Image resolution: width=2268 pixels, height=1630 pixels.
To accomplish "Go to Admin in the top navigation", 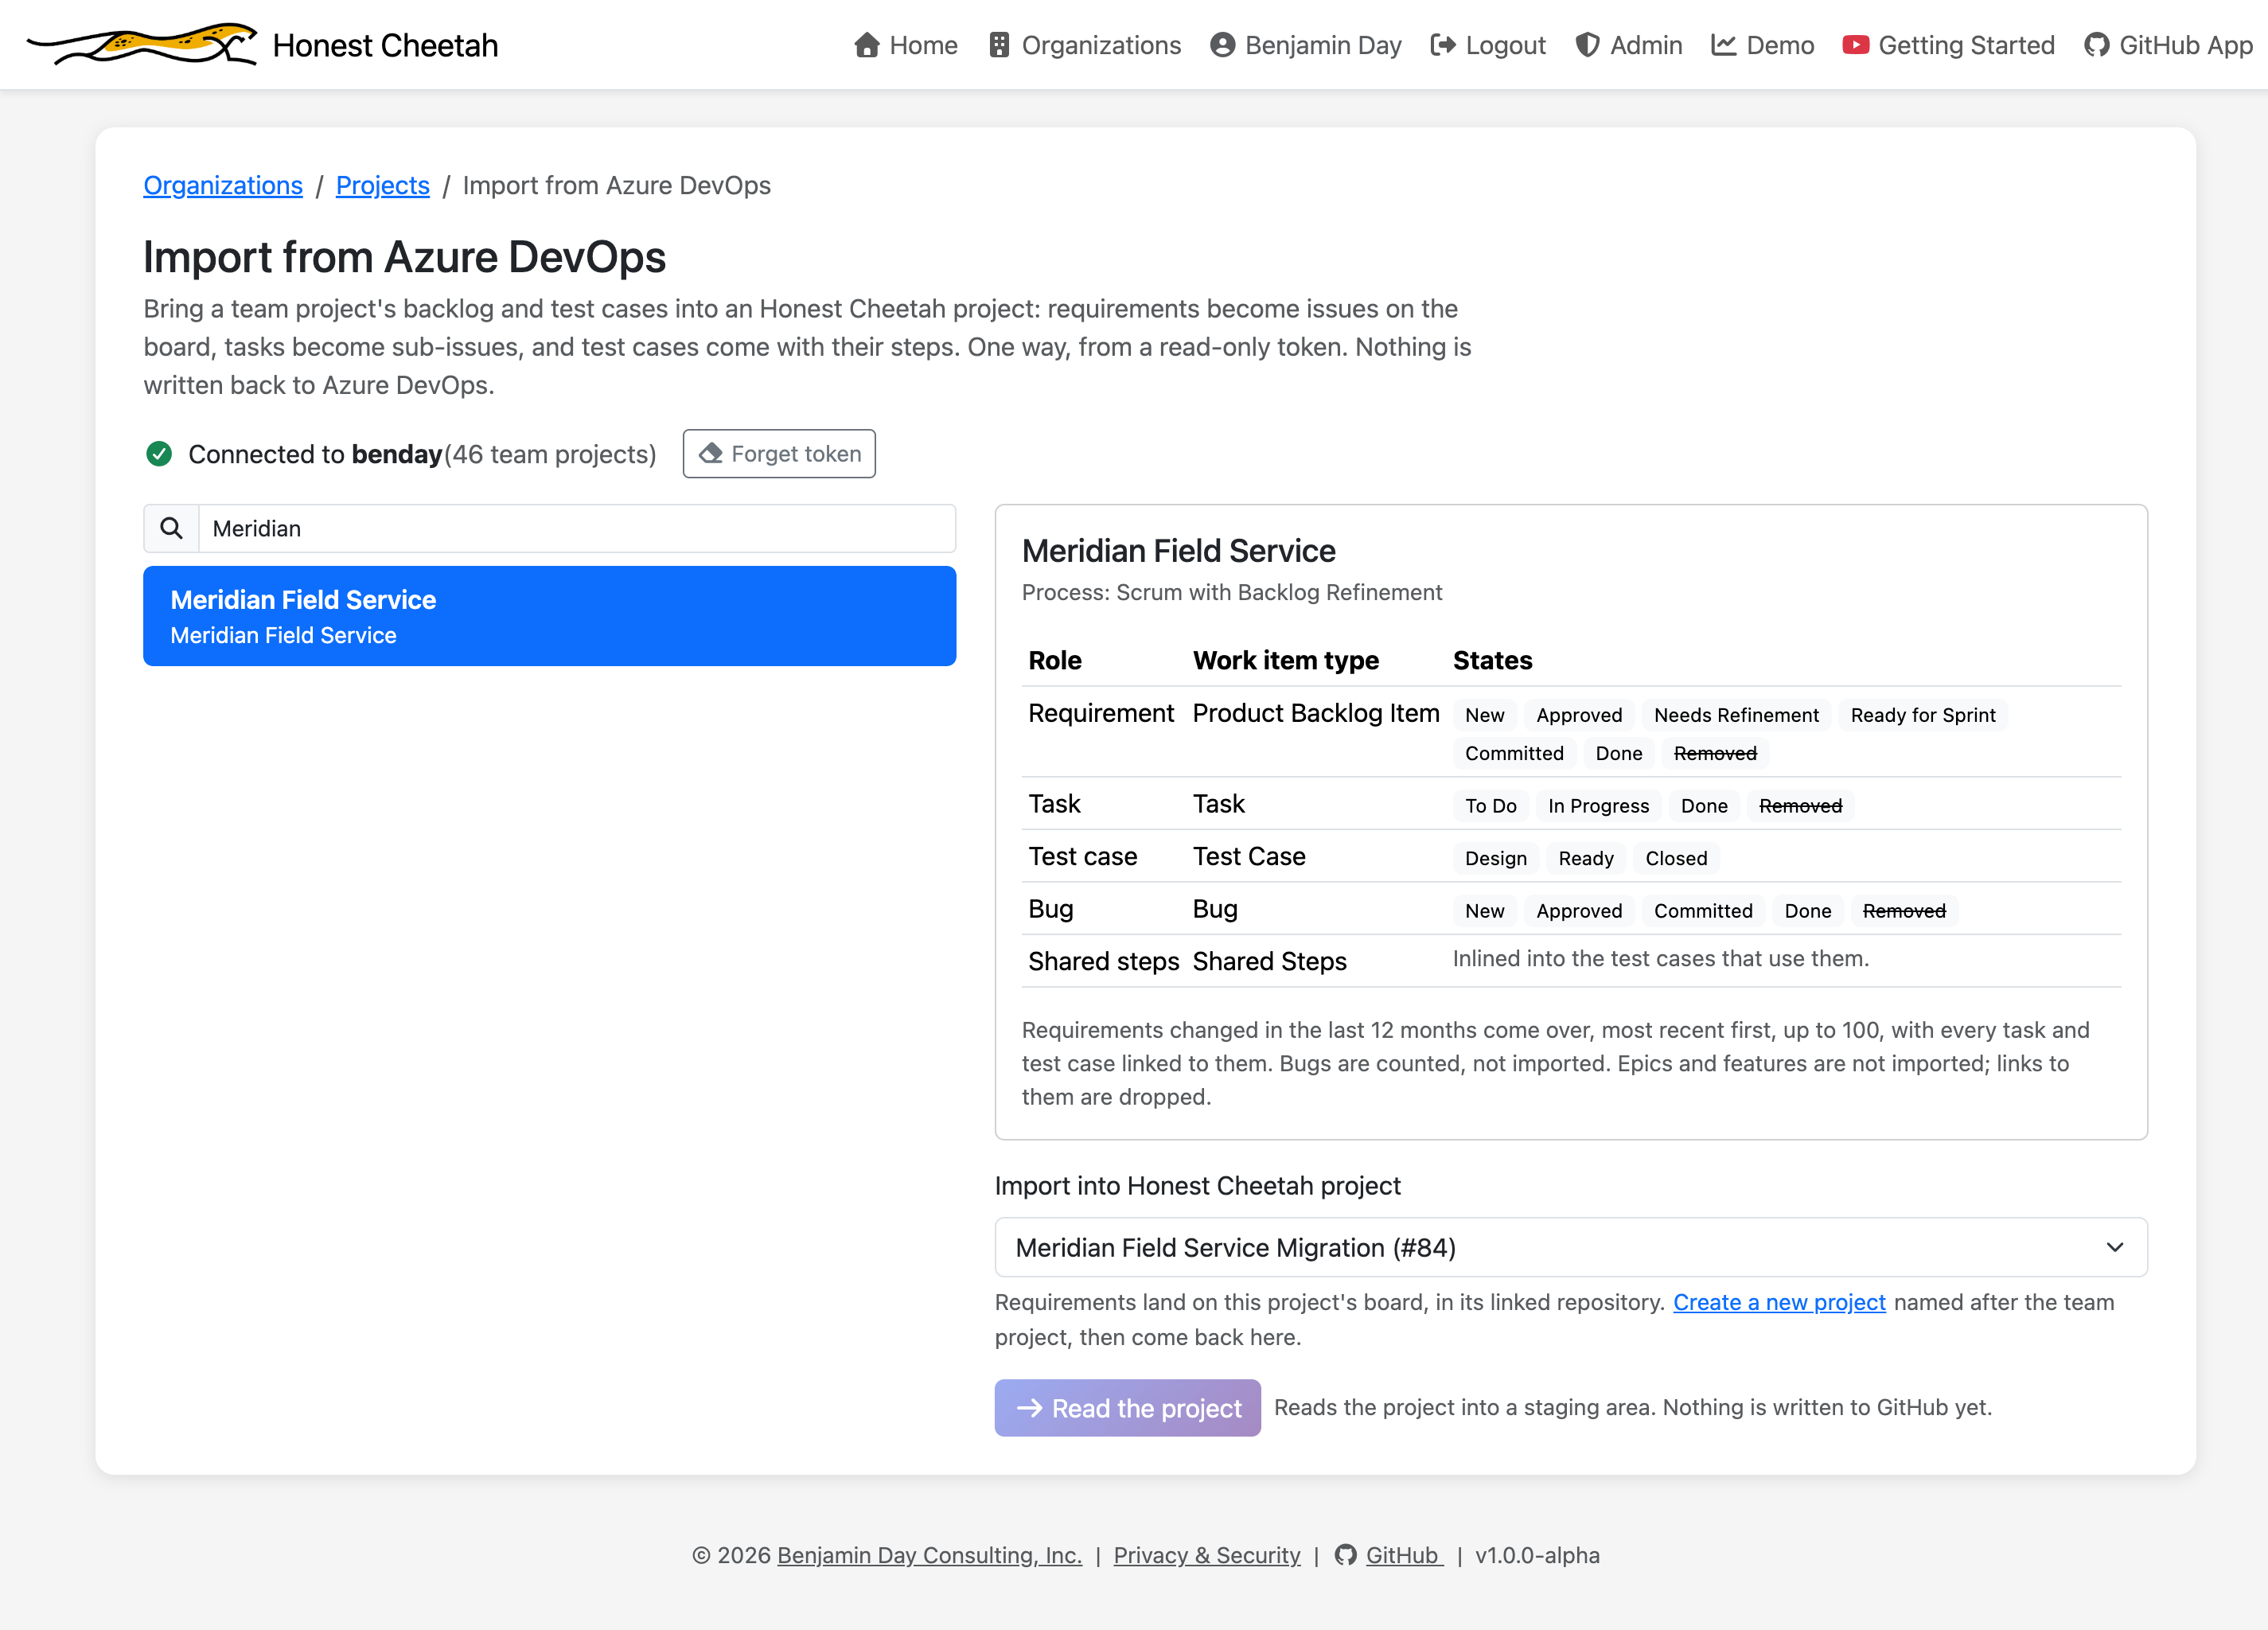I will (1629, 45).
